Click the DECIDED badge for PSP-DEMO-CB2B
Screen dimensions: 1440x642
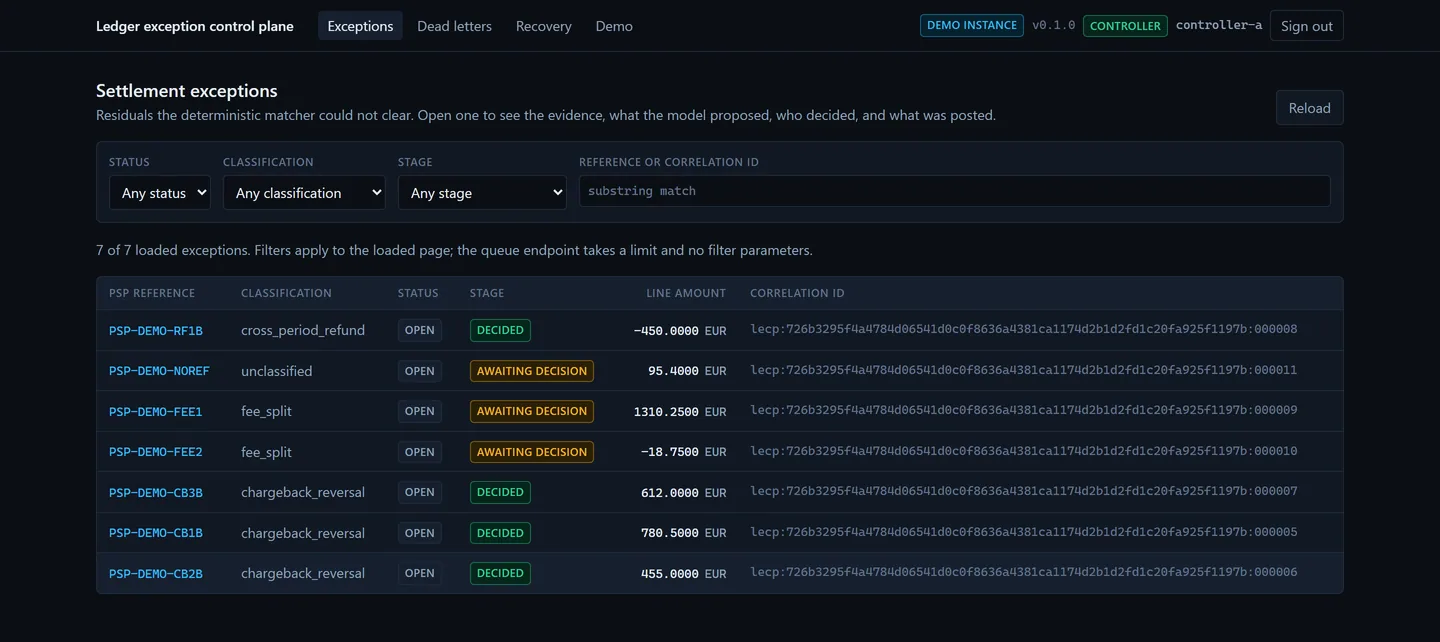point(500,573)
